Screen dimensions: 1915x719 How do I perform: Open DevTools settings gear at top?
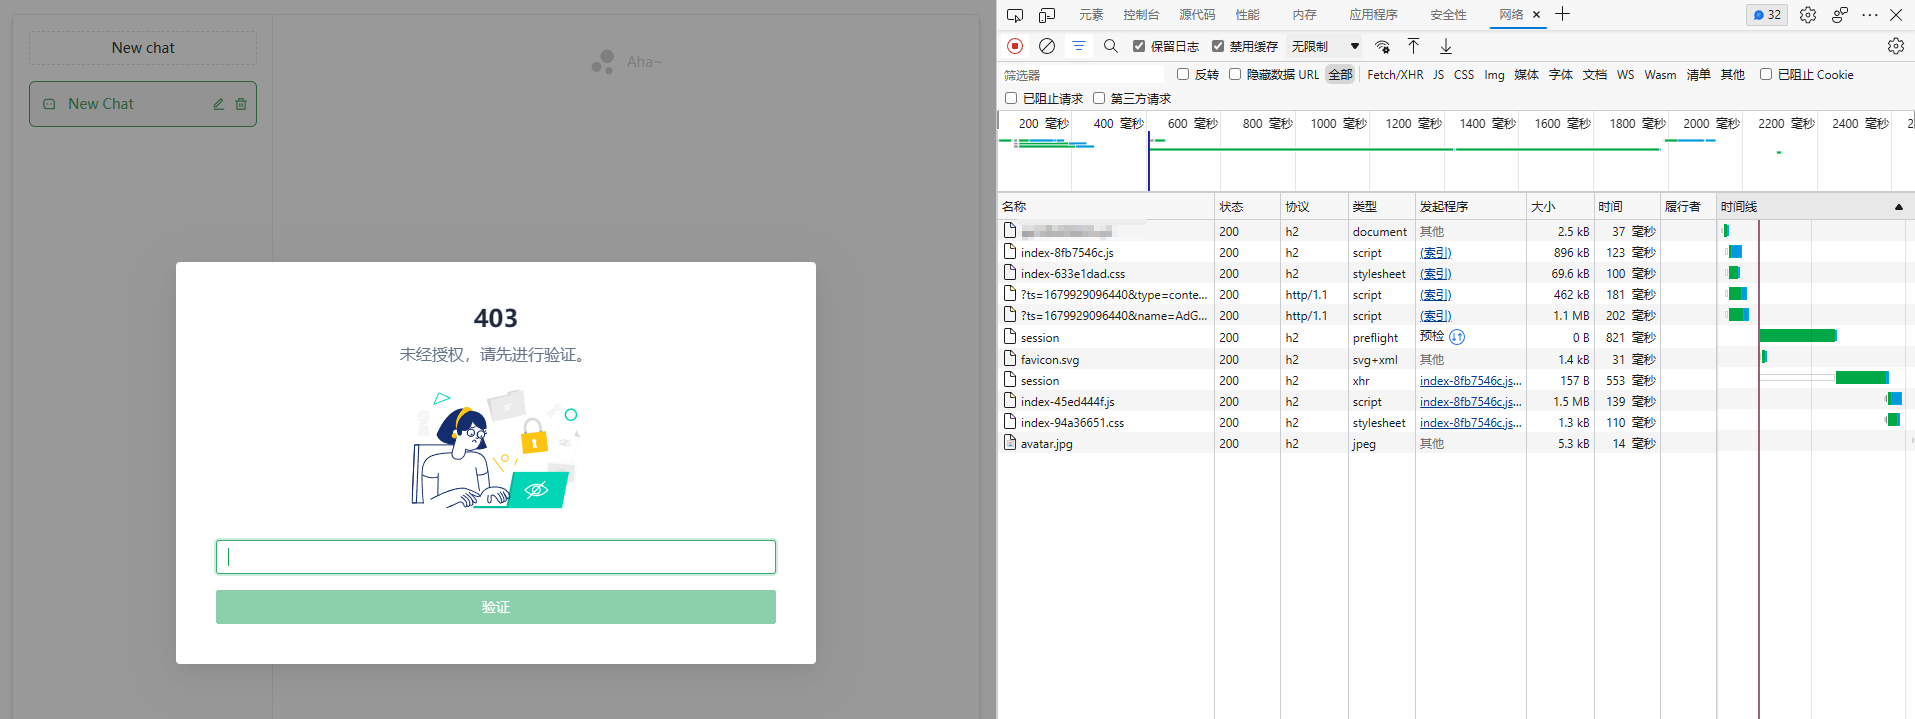pyautogui.click(x=1808, y=15)
